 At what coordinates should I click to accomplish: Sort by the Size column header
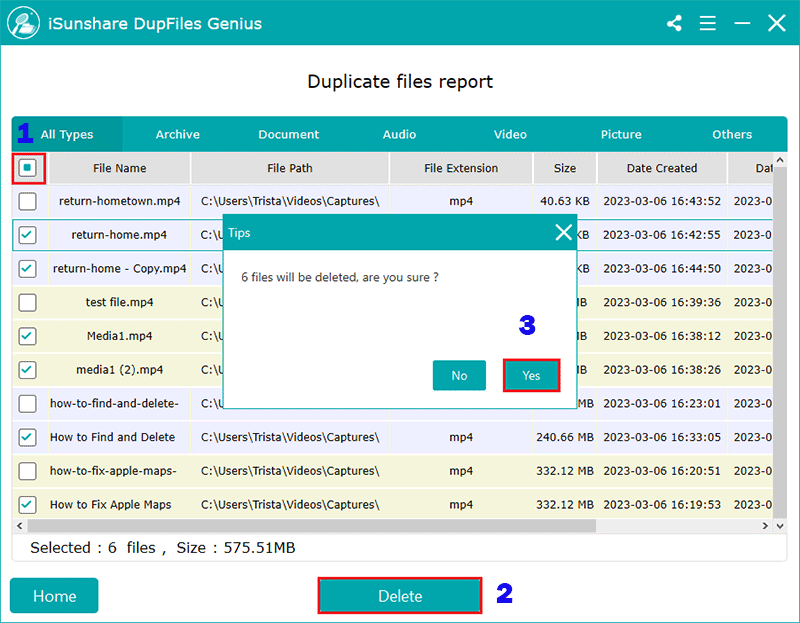point(564,168)
